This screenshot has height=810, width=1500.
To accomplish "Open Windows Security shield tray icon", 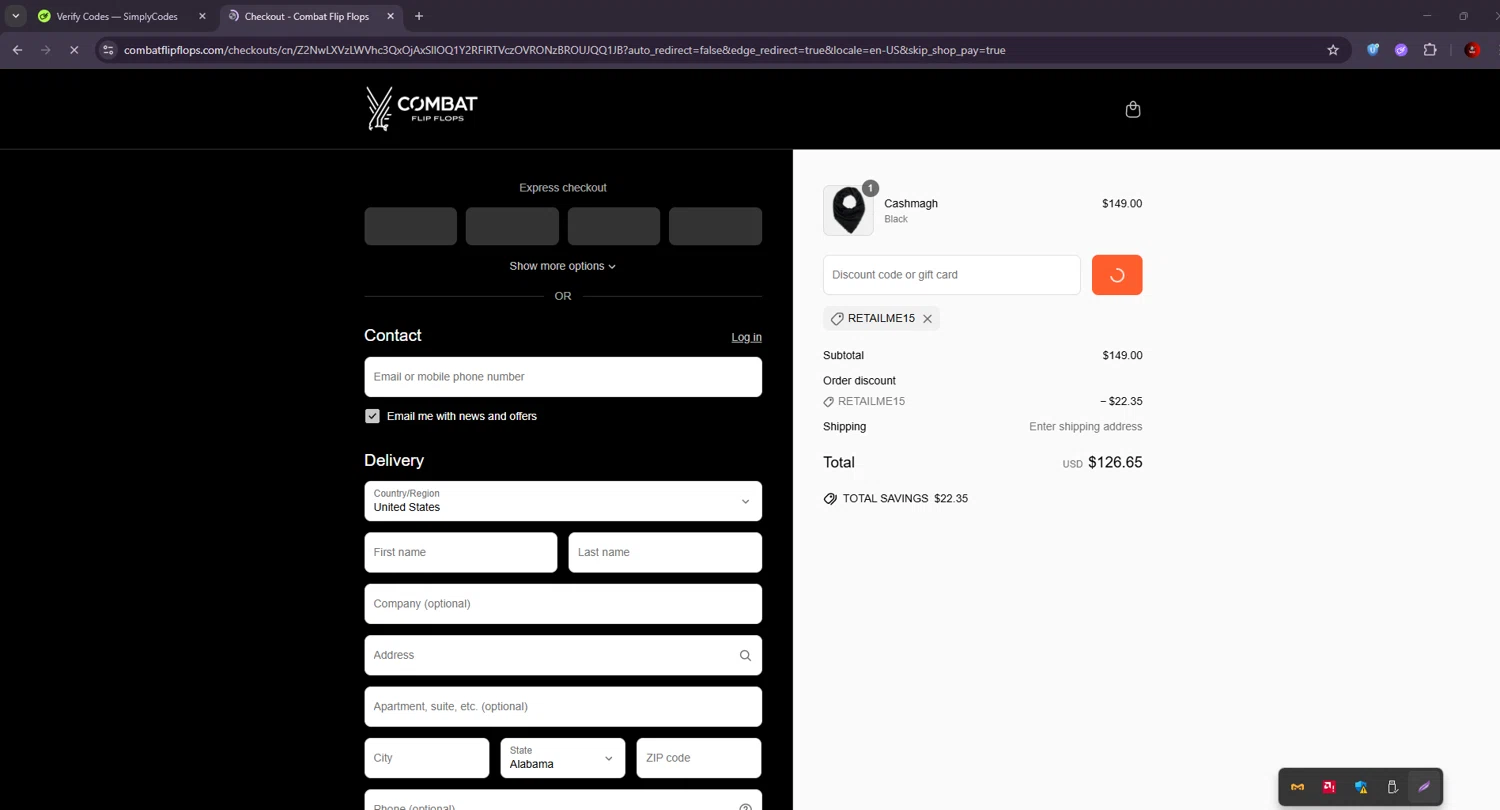I will pyautogui.click(x=1361, y=787).
